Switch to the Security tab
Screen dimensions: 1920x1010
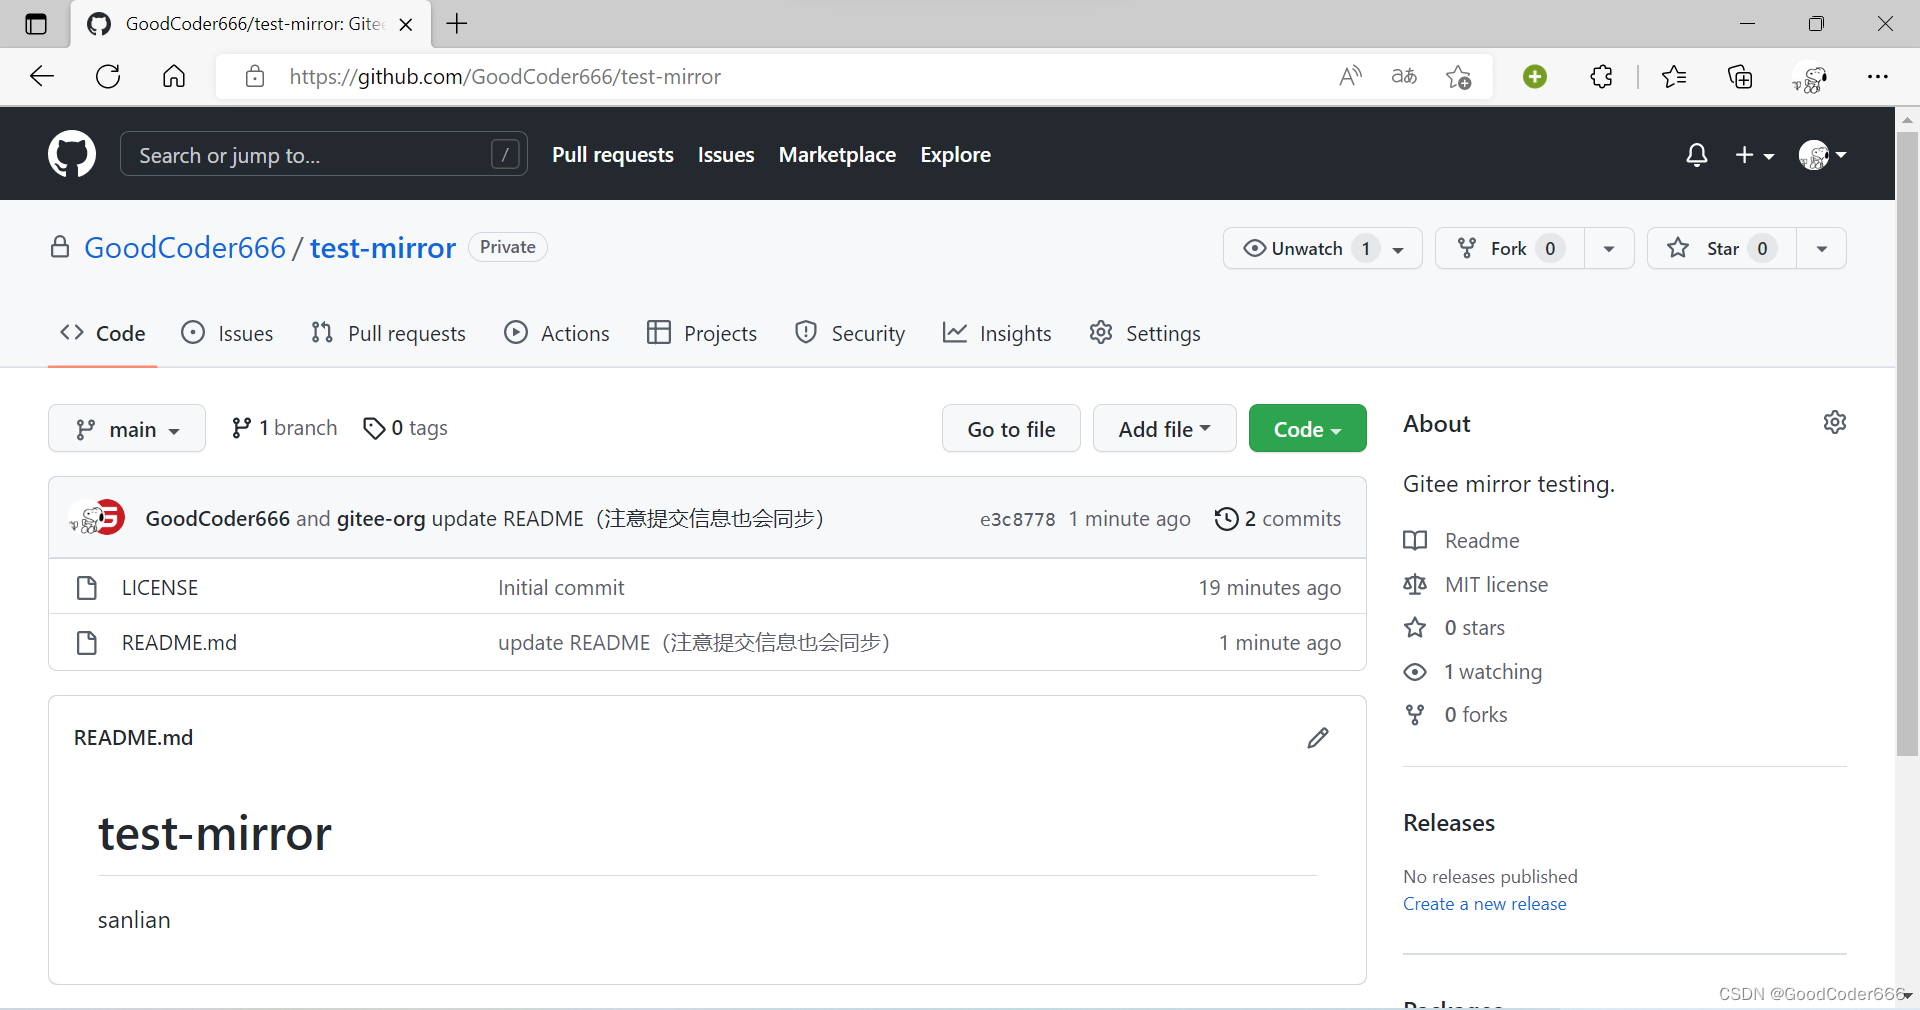coord(850,333)
